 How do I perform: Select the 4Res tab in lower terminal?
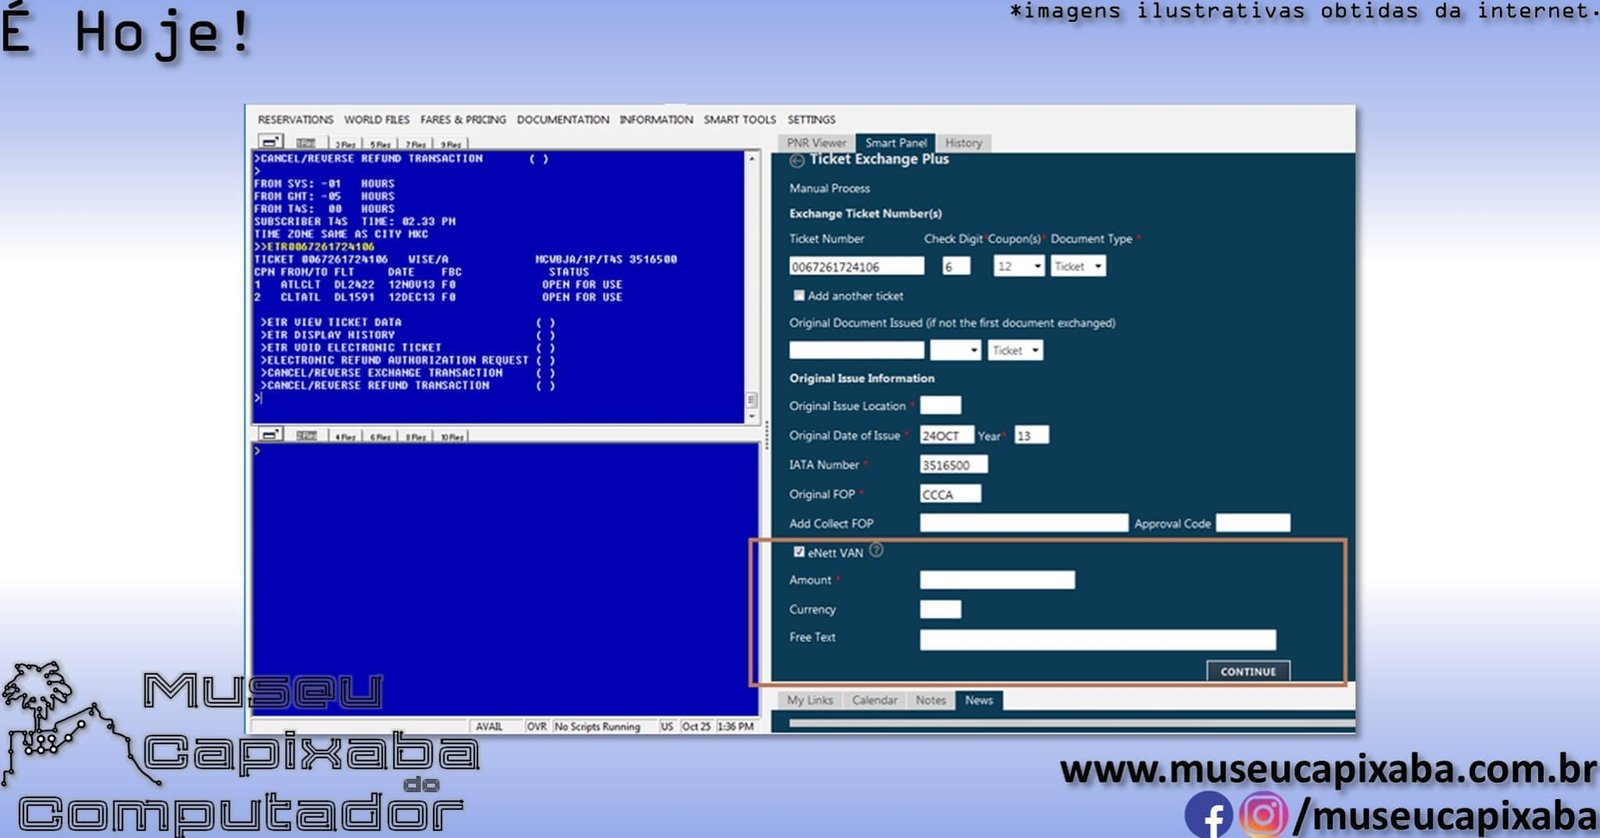(x=345, y=437)
